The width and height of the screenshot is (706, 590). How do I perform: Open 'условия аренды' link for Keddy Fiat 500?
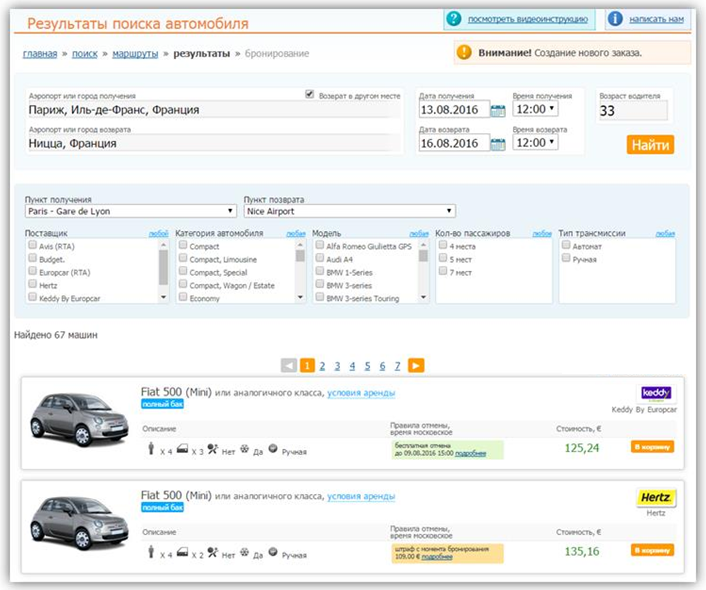(361, 393)
